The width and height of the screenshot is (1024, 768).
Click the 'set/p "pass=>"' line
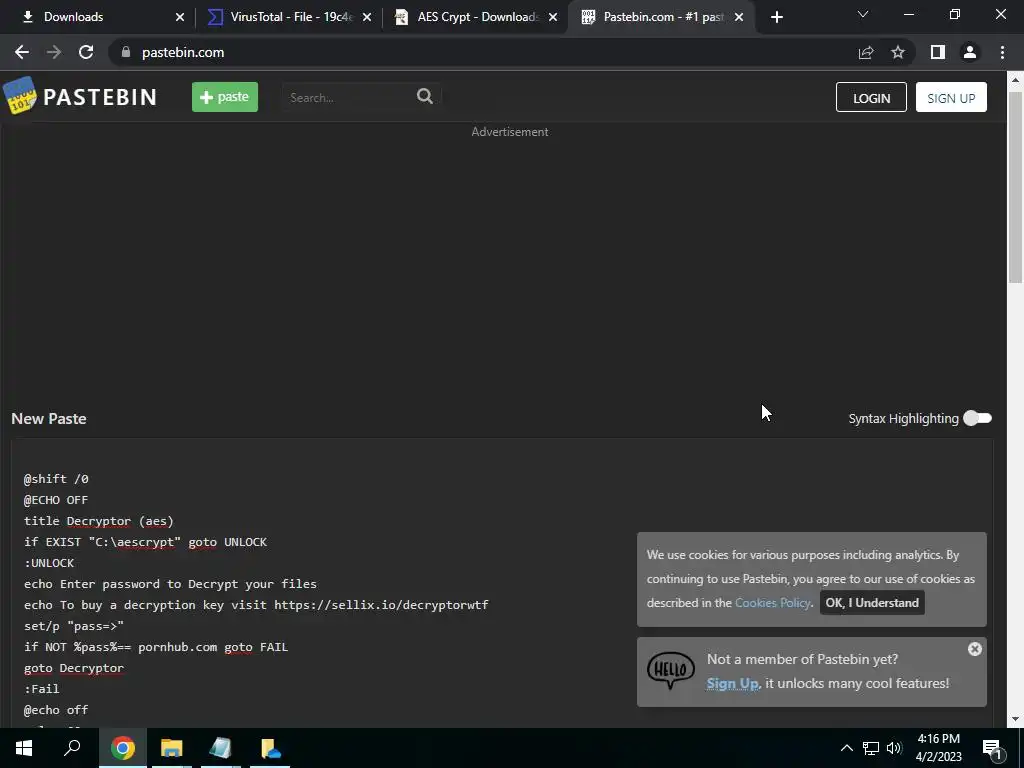point(74,626)
